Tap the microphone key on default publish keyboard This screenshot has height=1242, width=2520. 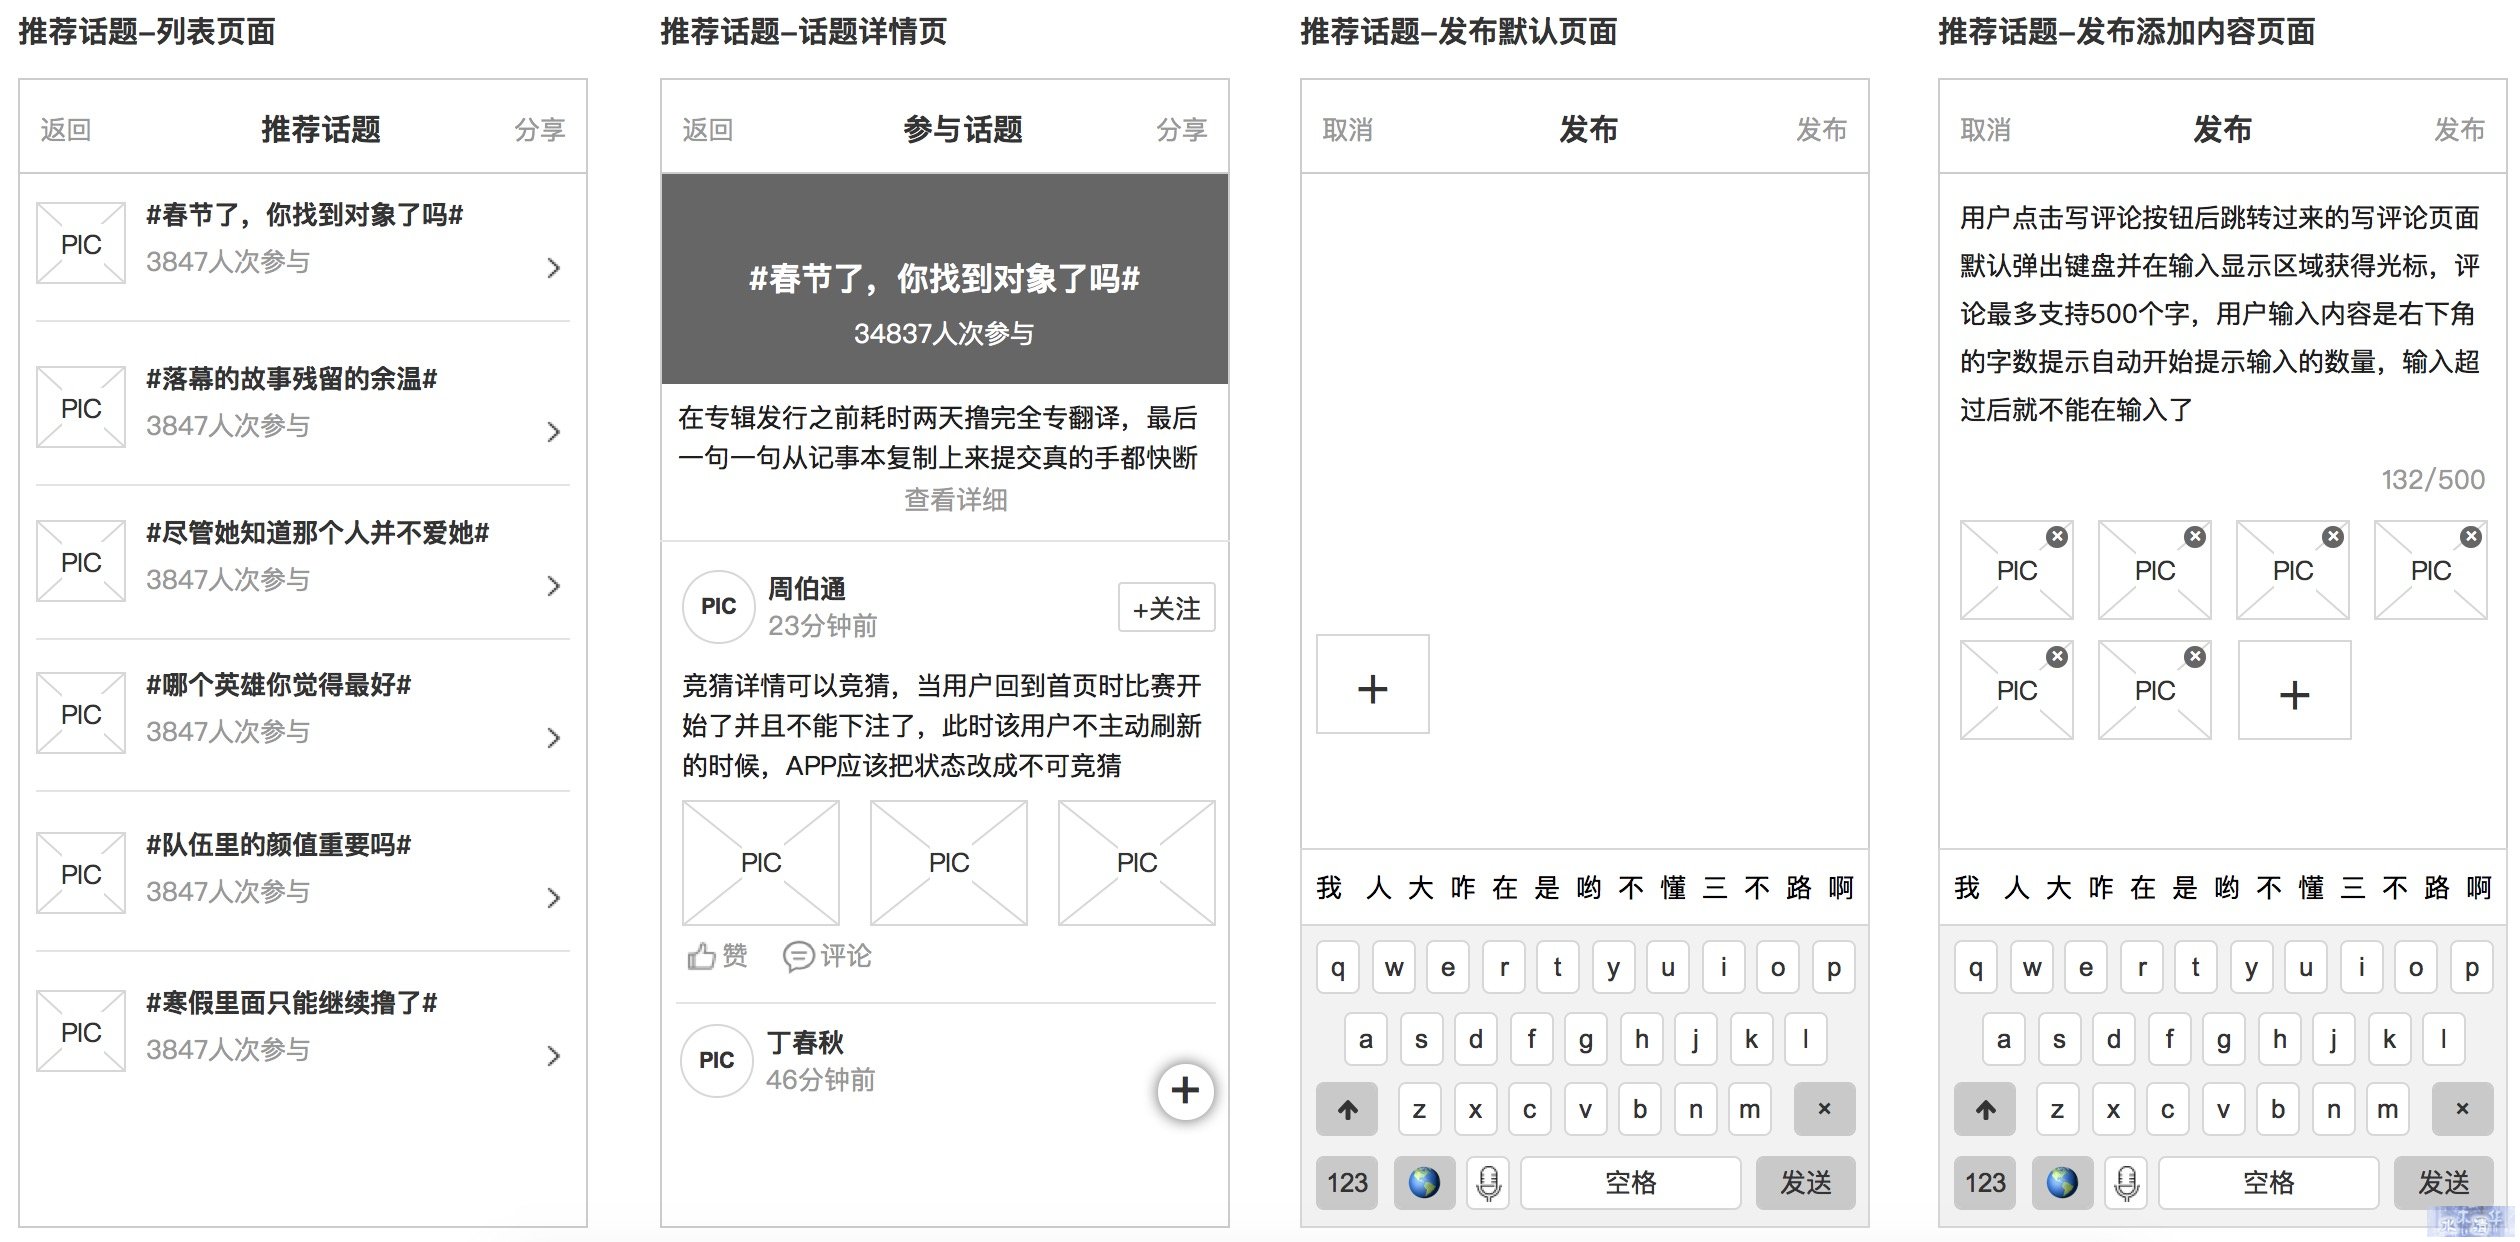coord(1489,1183)
